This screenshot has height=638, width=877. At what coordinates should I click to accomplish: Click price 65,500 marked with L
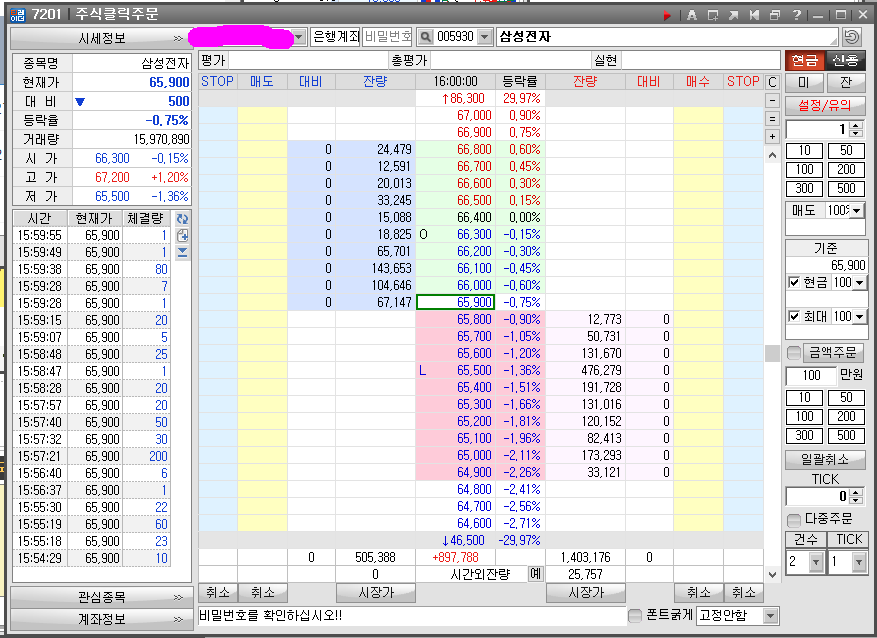[x=455, y=371]
